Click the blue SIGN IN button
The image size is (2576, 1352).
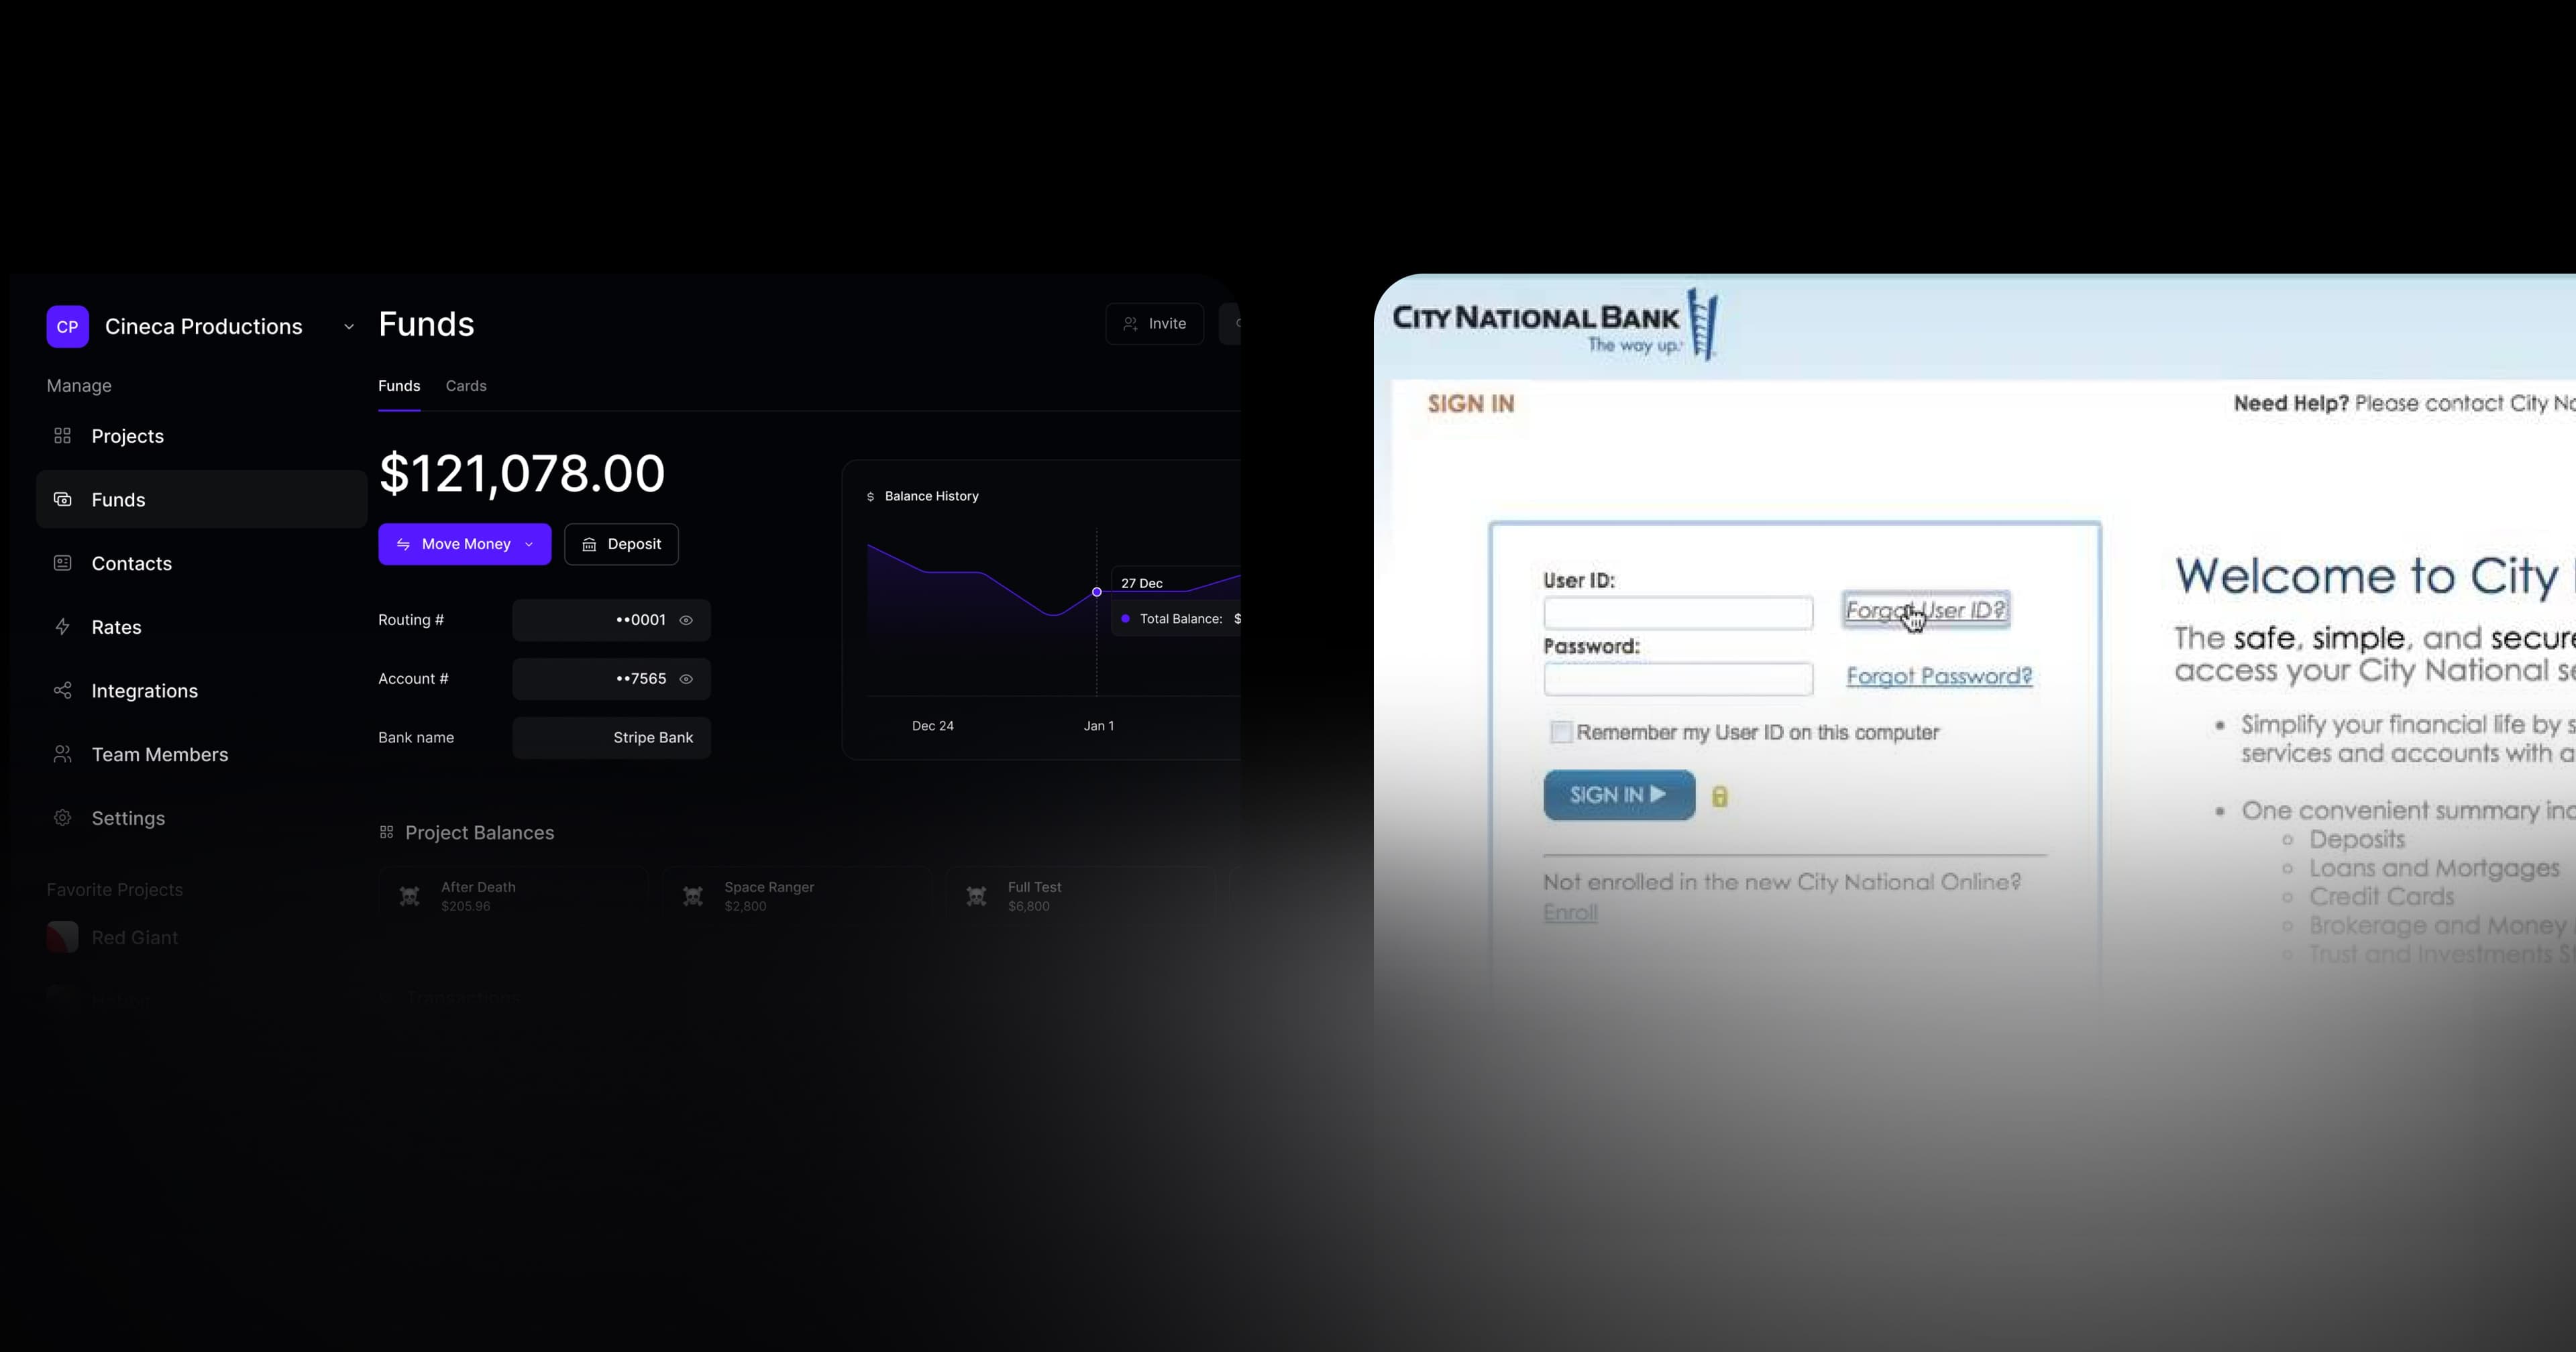tap(1619, 795)
